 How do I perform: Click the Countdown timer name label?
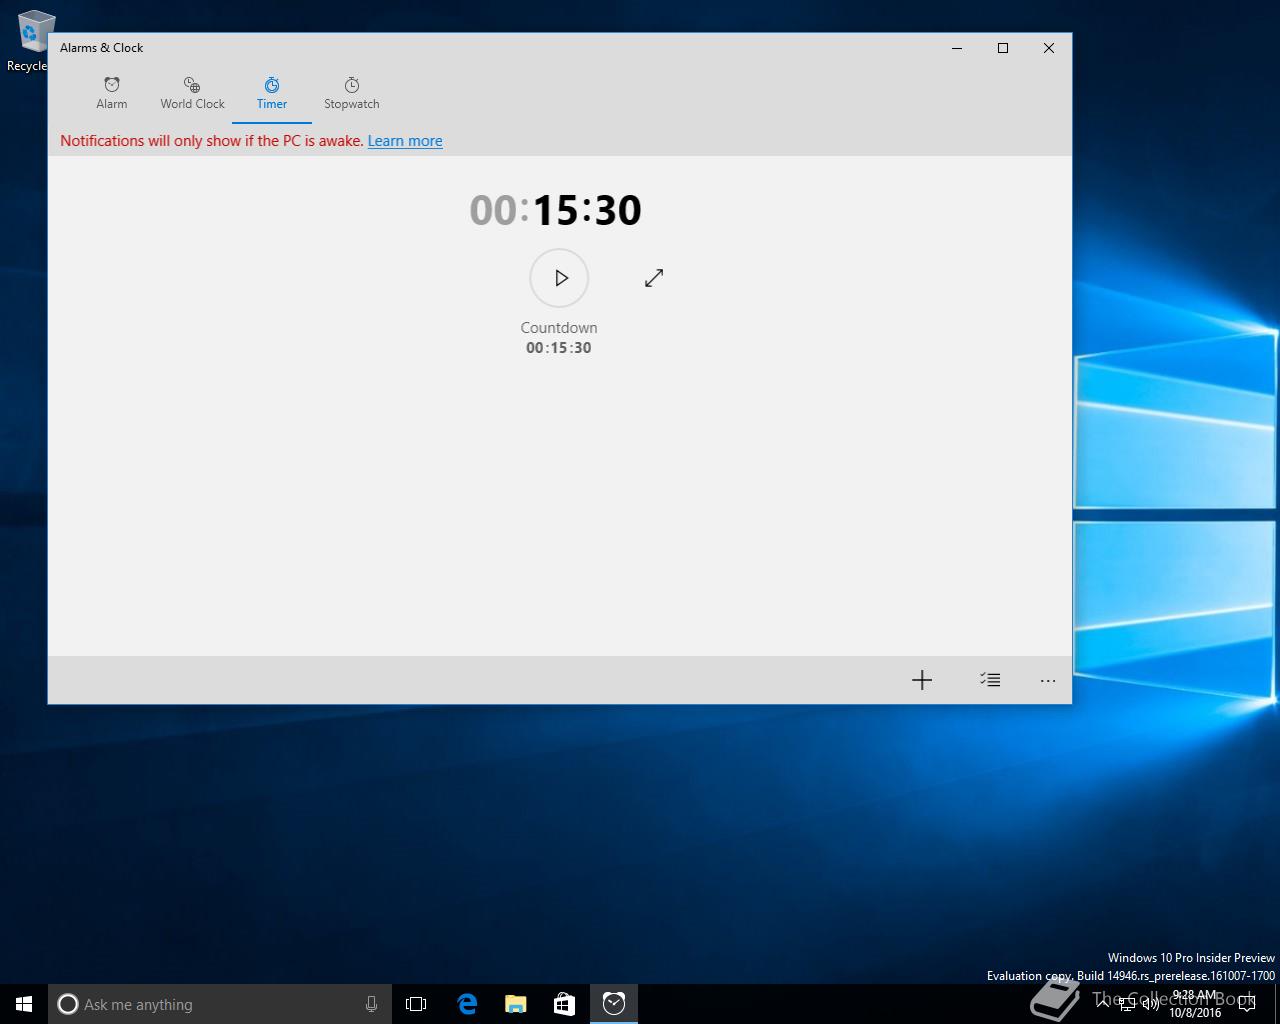[x=559, y=328]
